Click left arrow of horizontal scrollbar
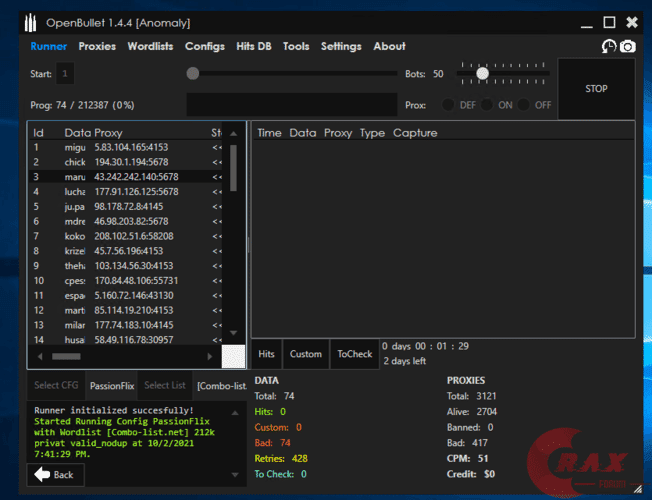Viewport: 652px width, 500px height. coord(40,356)
